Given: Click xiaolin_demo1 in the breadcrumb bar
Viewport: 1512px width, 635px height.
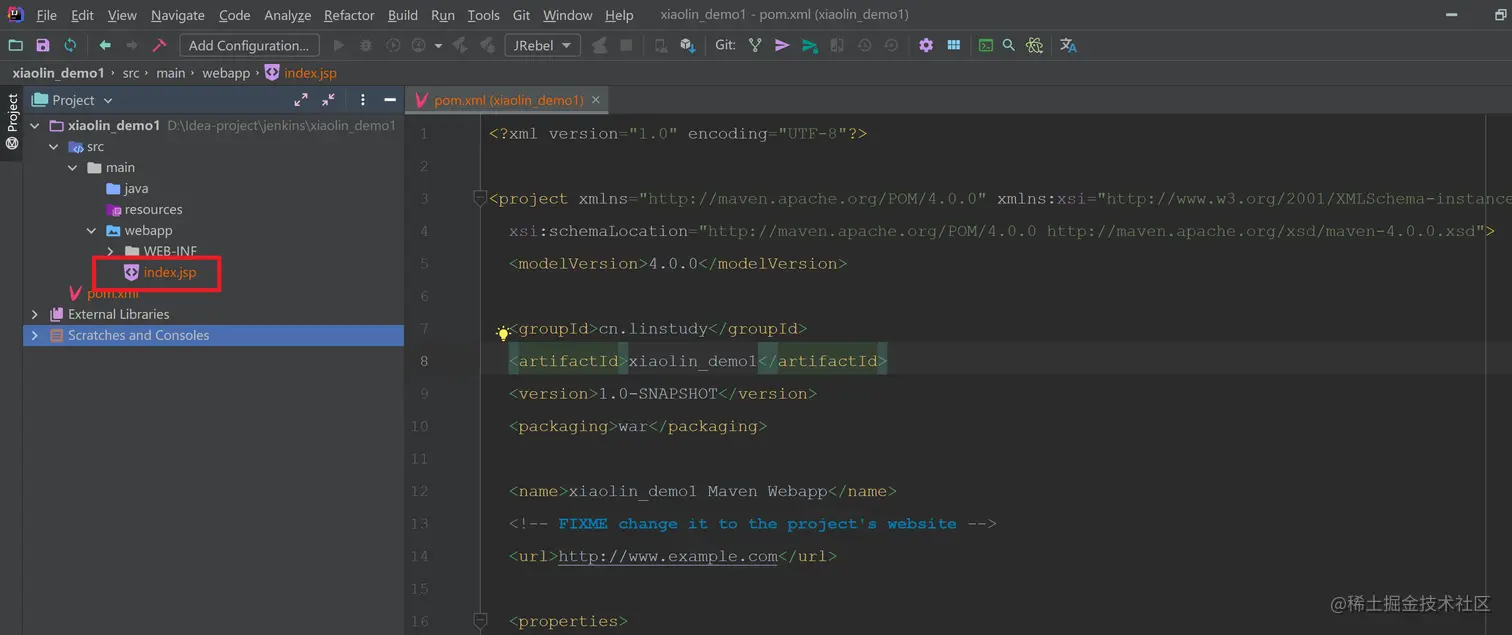Looking at the screenshot, I should click(58, 73).
